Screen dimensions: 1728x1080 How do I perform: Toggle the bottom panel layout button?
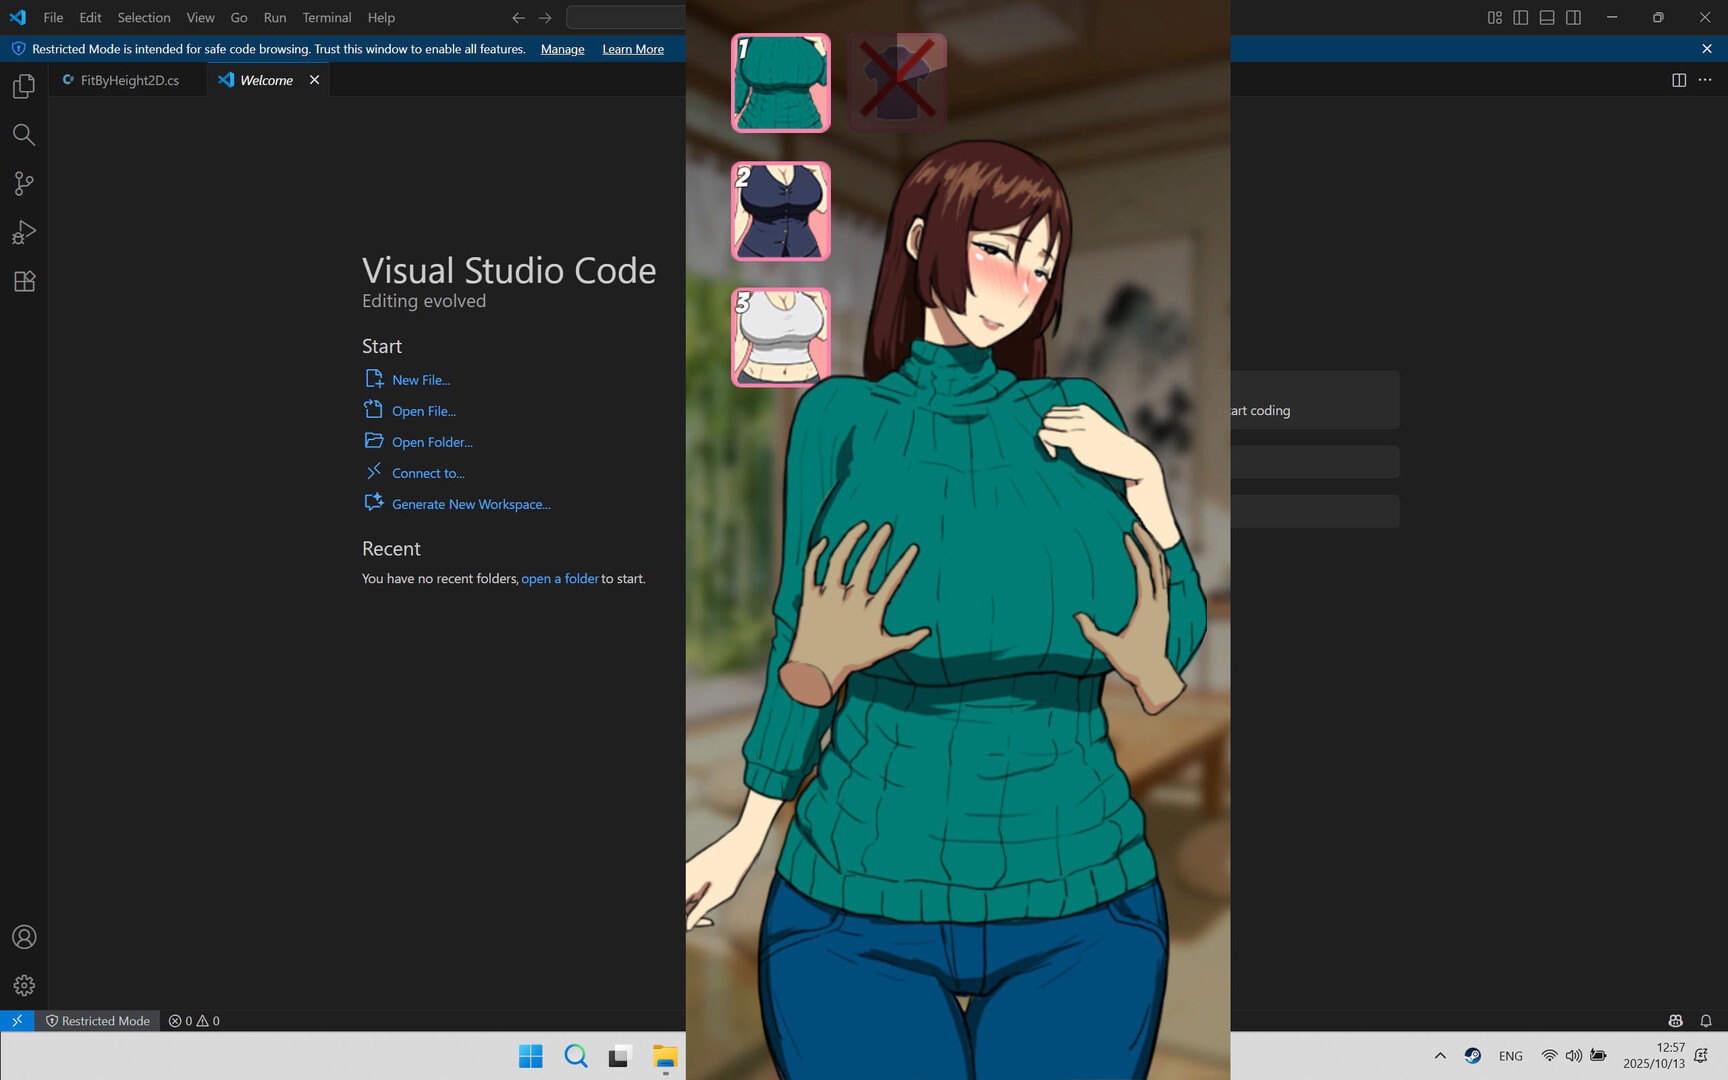1547,18
